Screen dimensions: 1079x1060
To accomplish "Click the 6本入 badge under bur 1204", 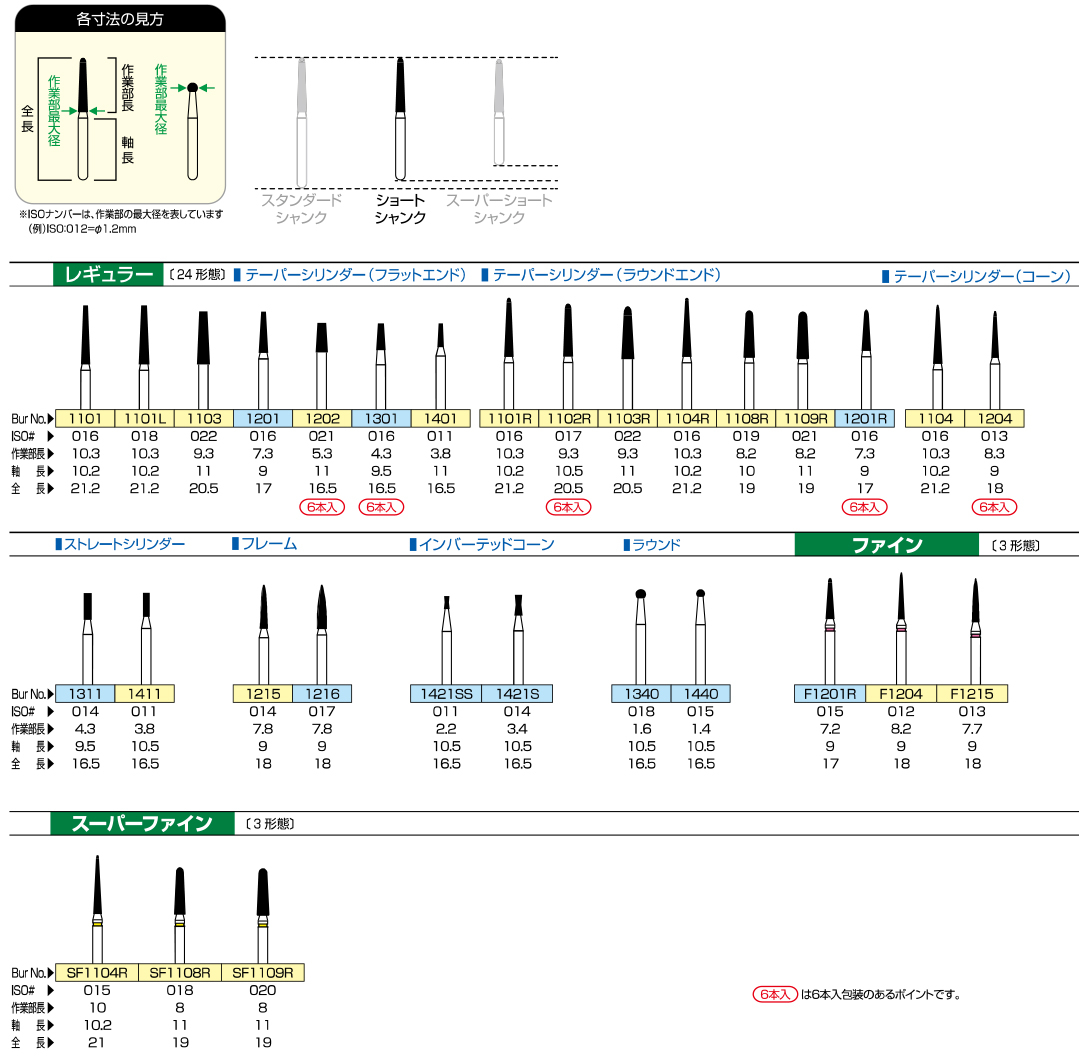I will 994,507.
